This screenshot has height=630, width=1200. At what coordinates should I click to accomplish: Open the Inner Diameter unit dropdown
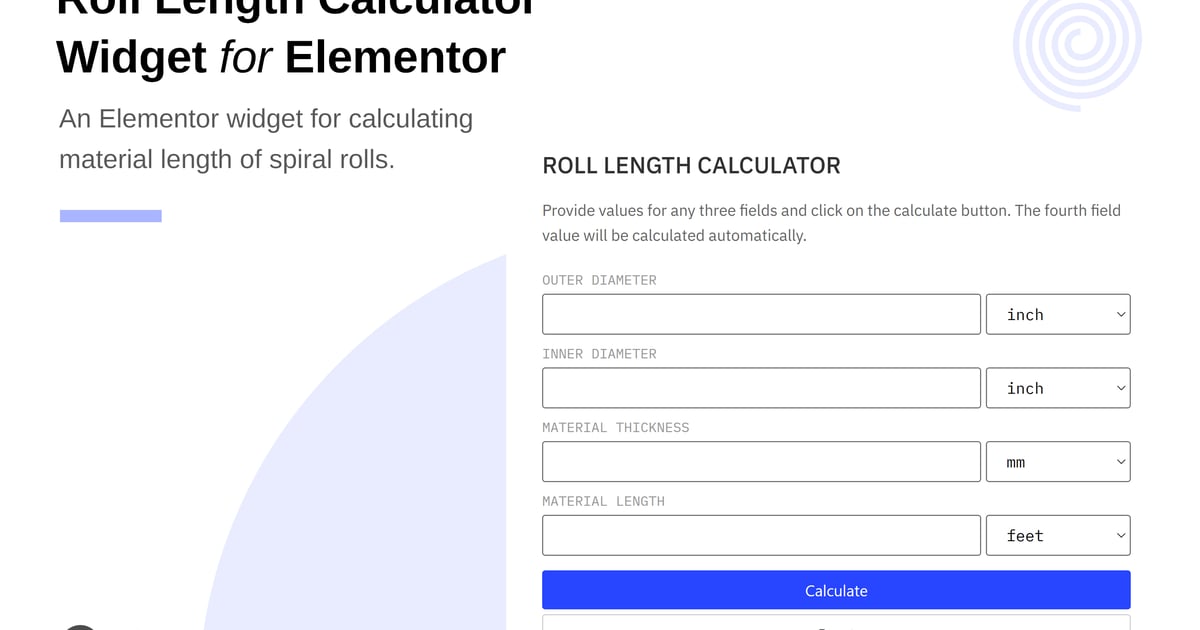click(1058, 388)
